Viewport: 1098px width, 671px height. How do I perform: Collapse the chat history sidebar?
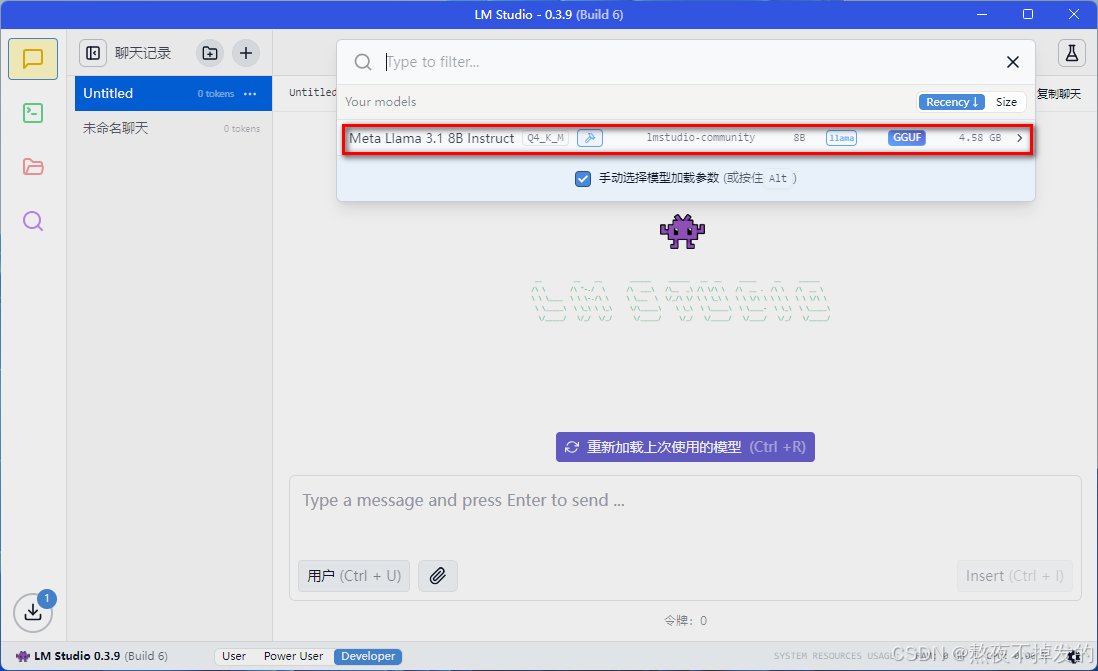click(x=93, y=53)
